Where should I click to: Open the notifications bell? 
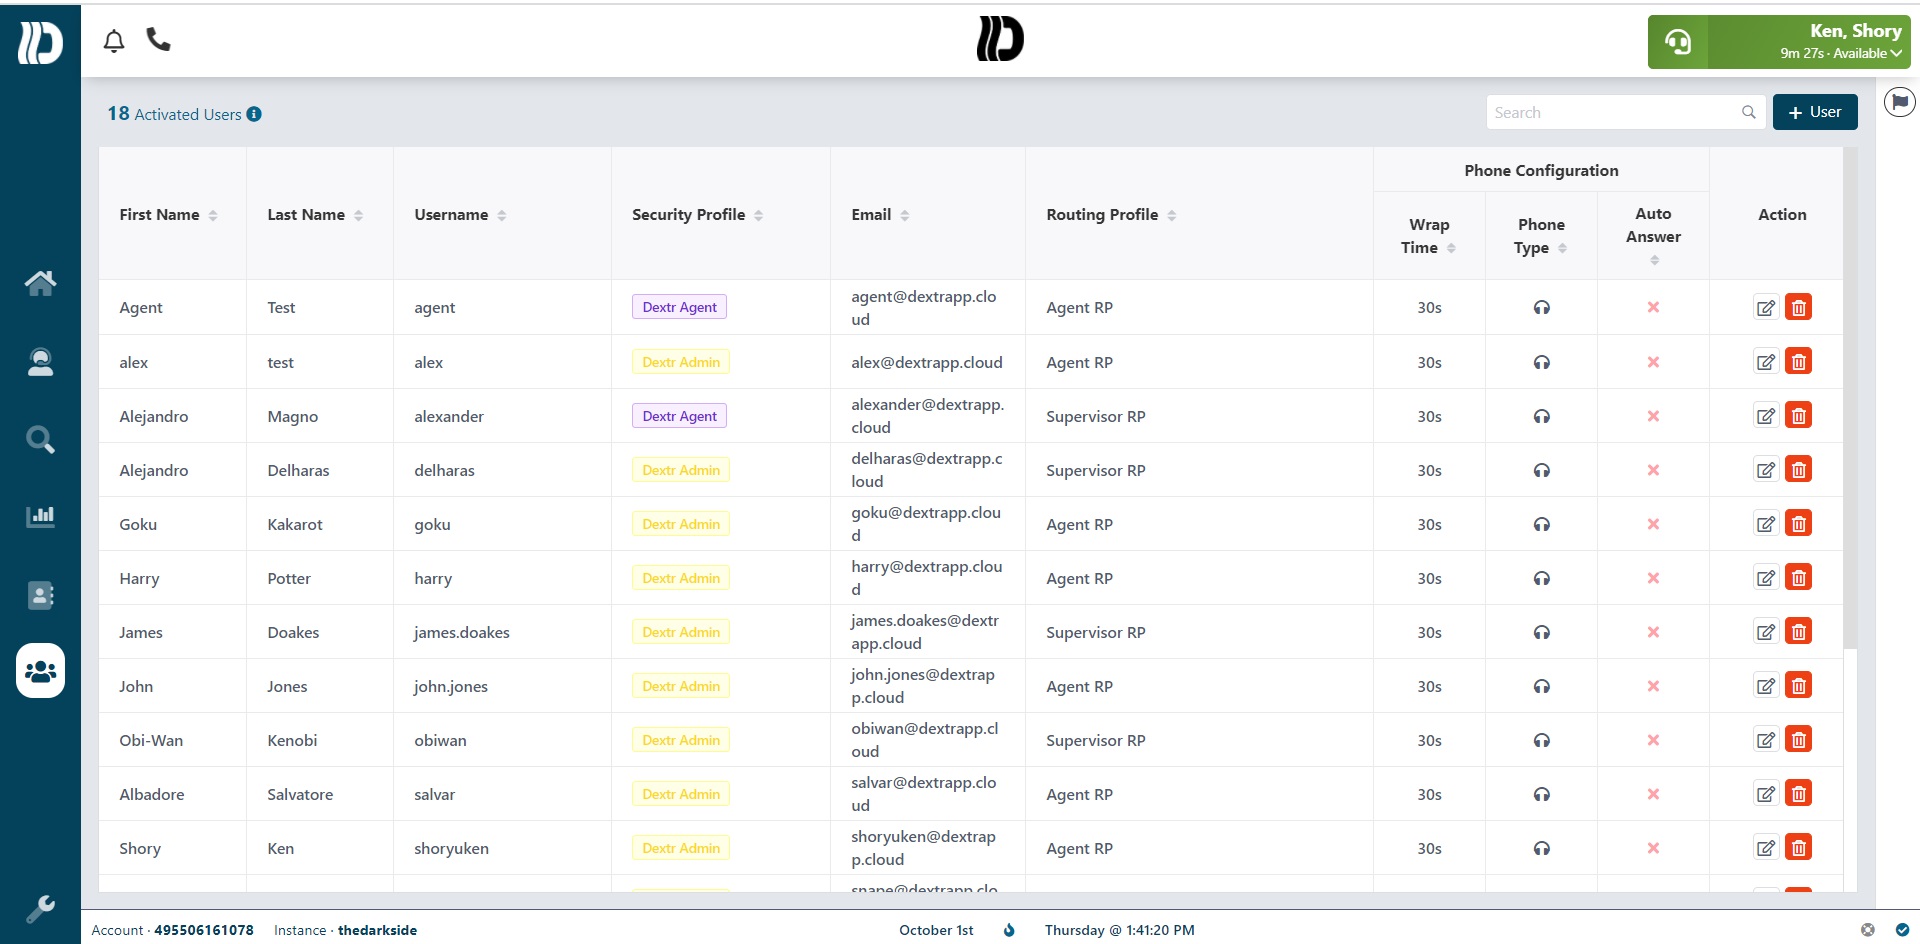pos(114,40)
